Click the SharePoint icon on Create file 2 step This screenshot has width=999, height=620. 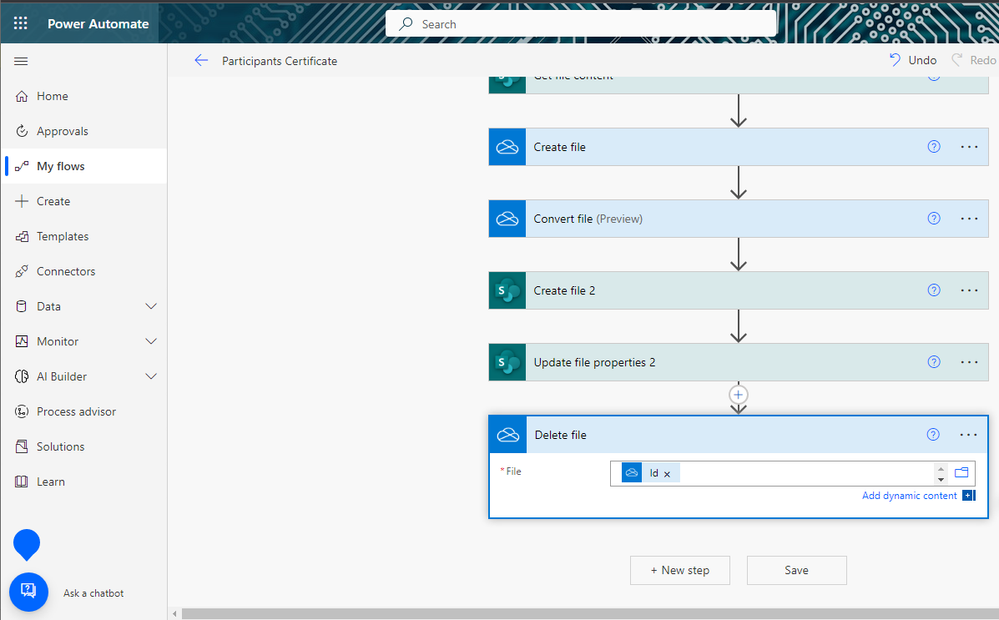pos(507,291)
